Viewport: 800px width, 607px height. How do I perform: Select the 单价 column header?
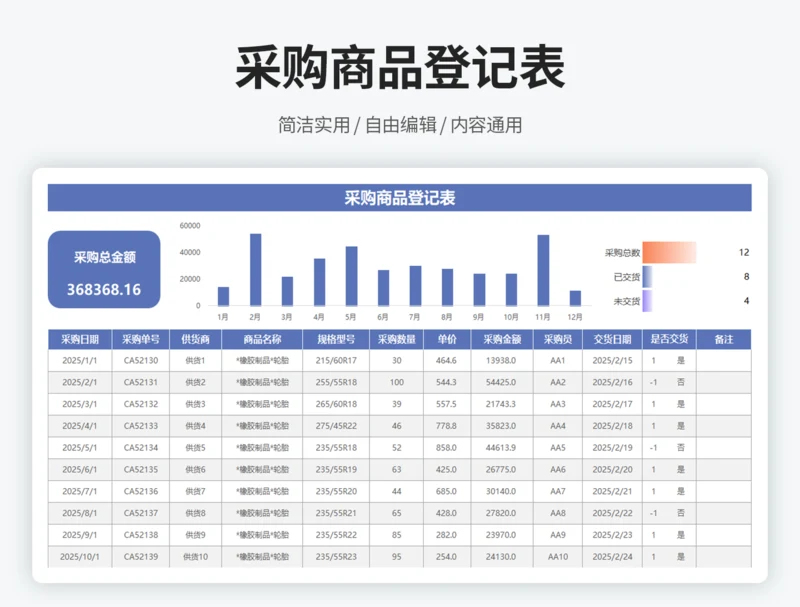pos(447,339)
